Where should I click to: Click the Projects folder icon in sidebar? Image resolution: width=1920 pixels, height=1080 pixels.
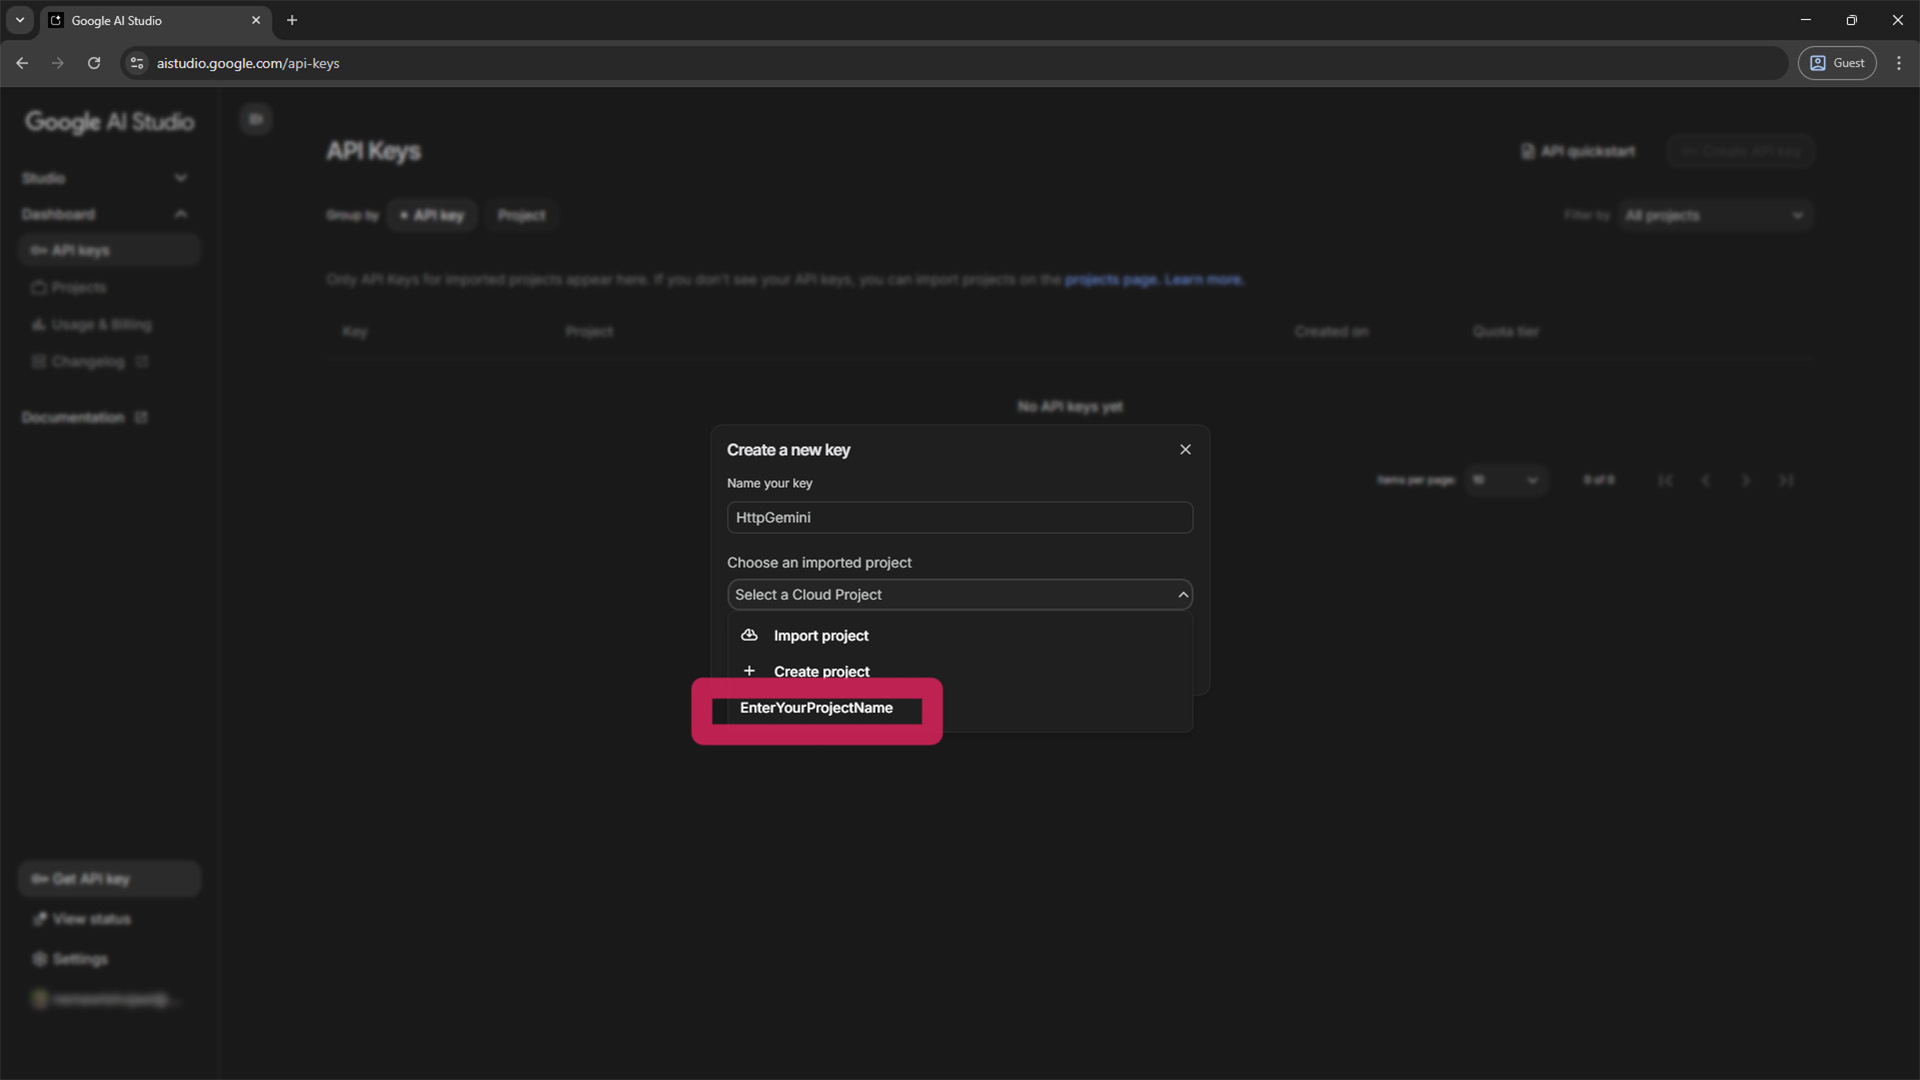coord(39,287)
